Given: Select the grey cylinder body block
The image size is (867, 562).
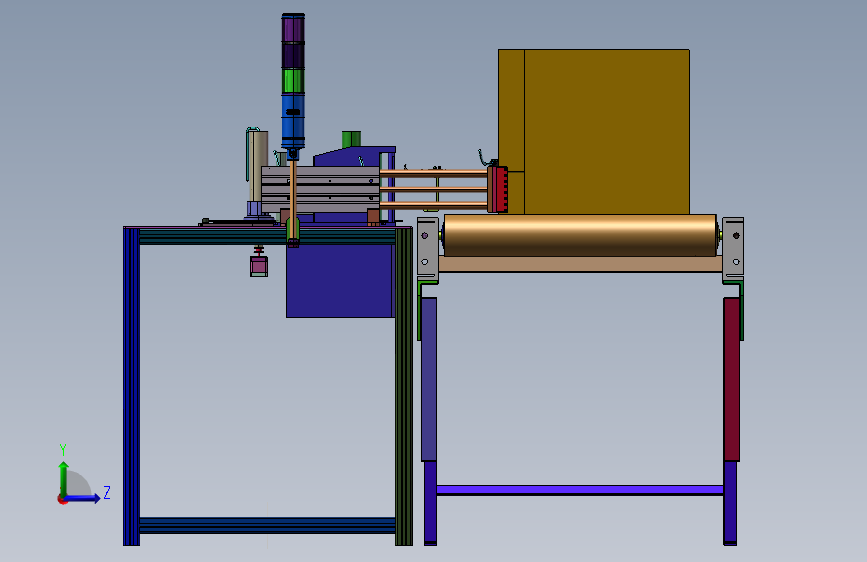Looking at the screenshot, I should pyautogui.click(x=321, y=189).
